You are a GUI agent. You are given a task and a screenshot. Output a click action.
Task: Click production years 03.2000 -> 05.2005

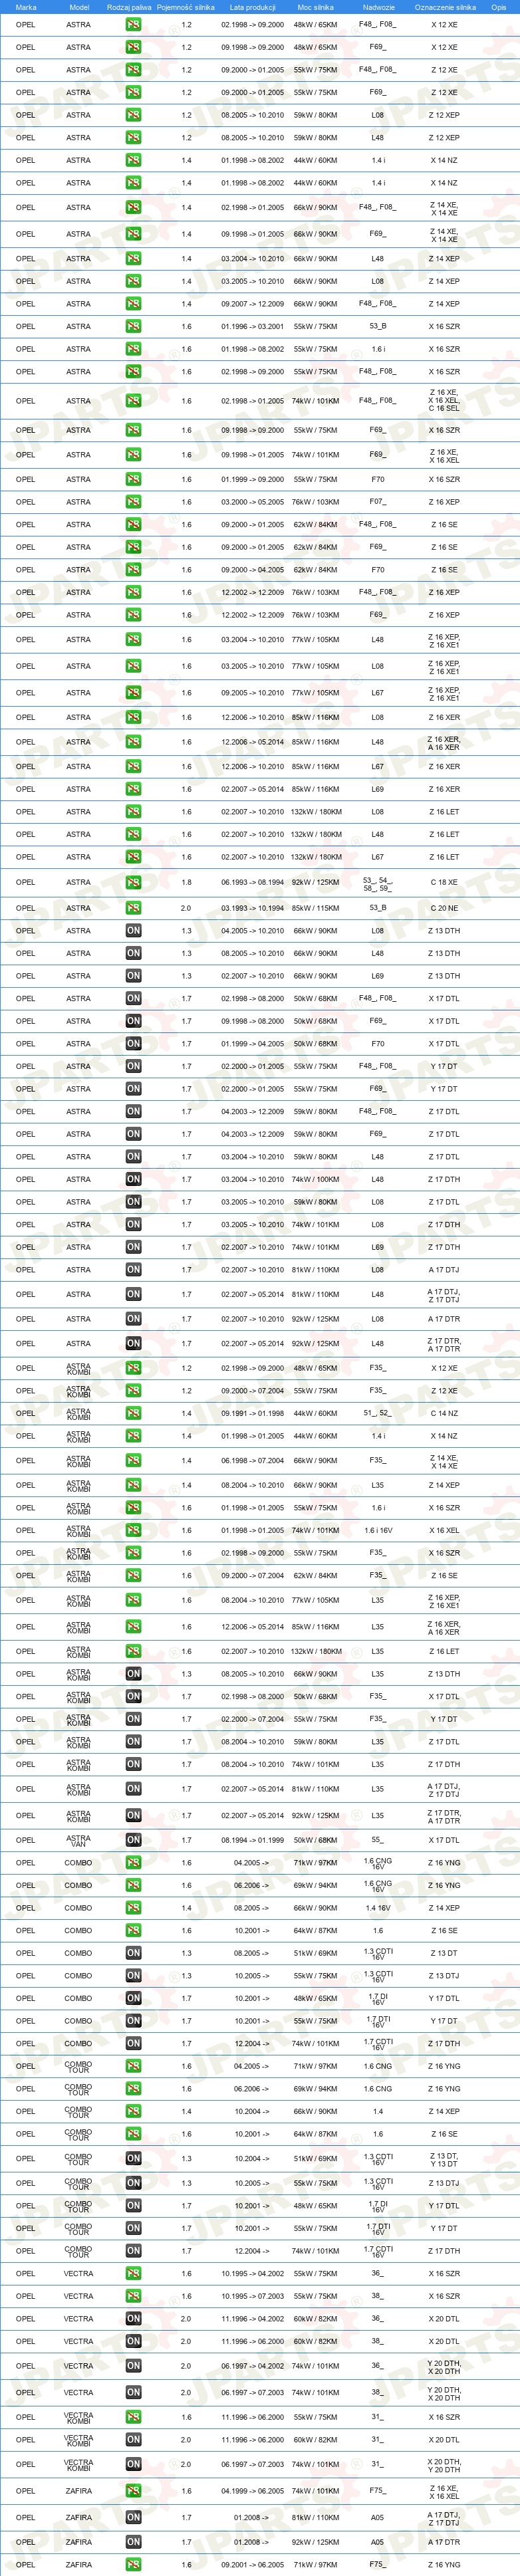point(252,502)
